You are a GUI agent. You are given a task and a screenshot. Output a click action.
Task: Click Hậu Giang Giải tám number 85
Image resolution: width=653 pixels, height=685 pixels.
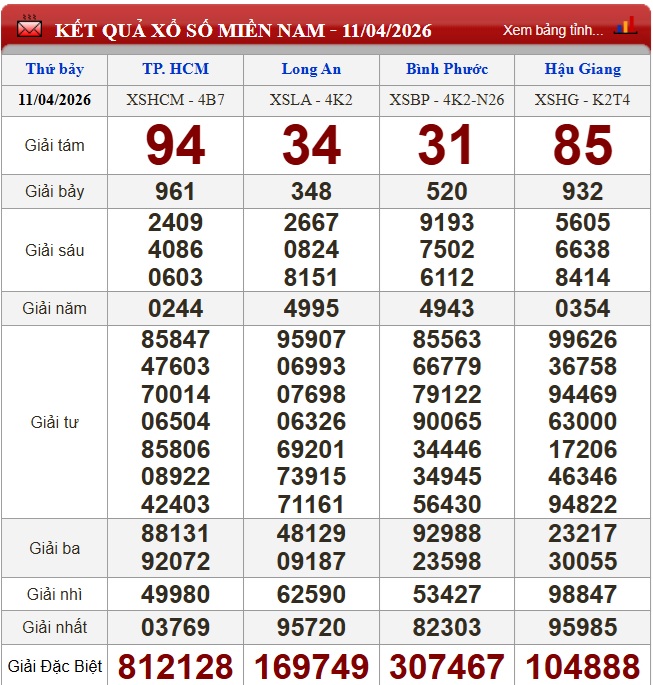(x=582, y=146)
